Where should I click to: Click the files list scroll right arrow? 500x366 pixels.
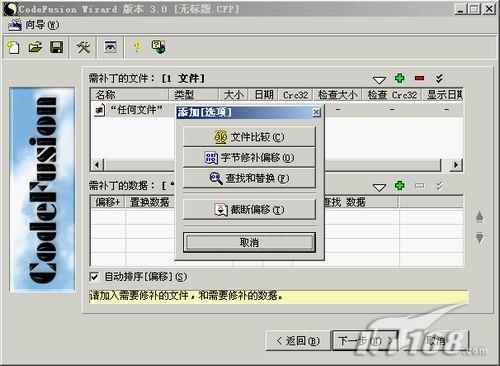click(456, 165)
